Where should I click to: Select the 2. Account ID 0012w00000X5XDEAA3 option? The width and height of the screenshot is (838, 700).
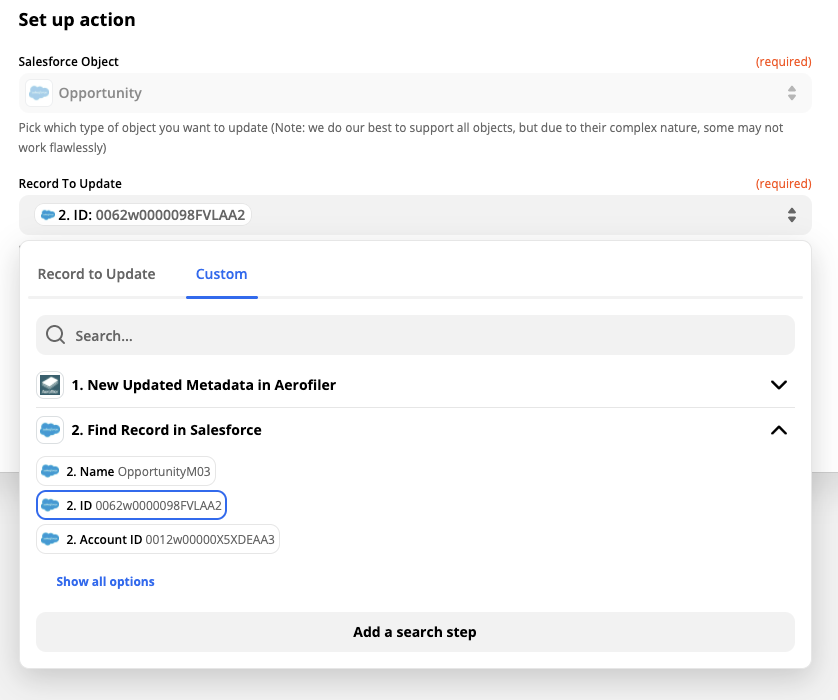(x=170, y=540)
